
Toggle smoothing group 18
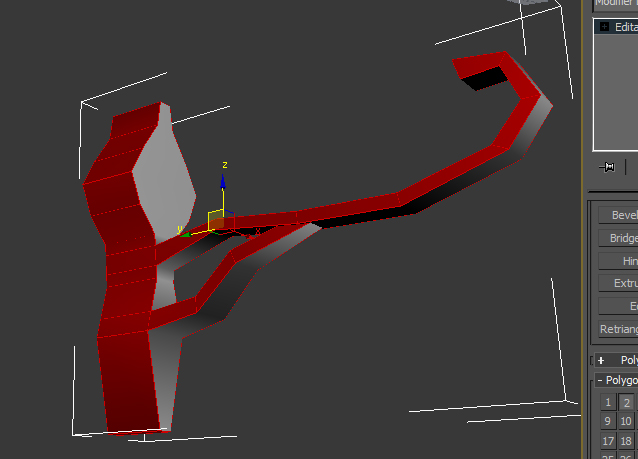626,441
